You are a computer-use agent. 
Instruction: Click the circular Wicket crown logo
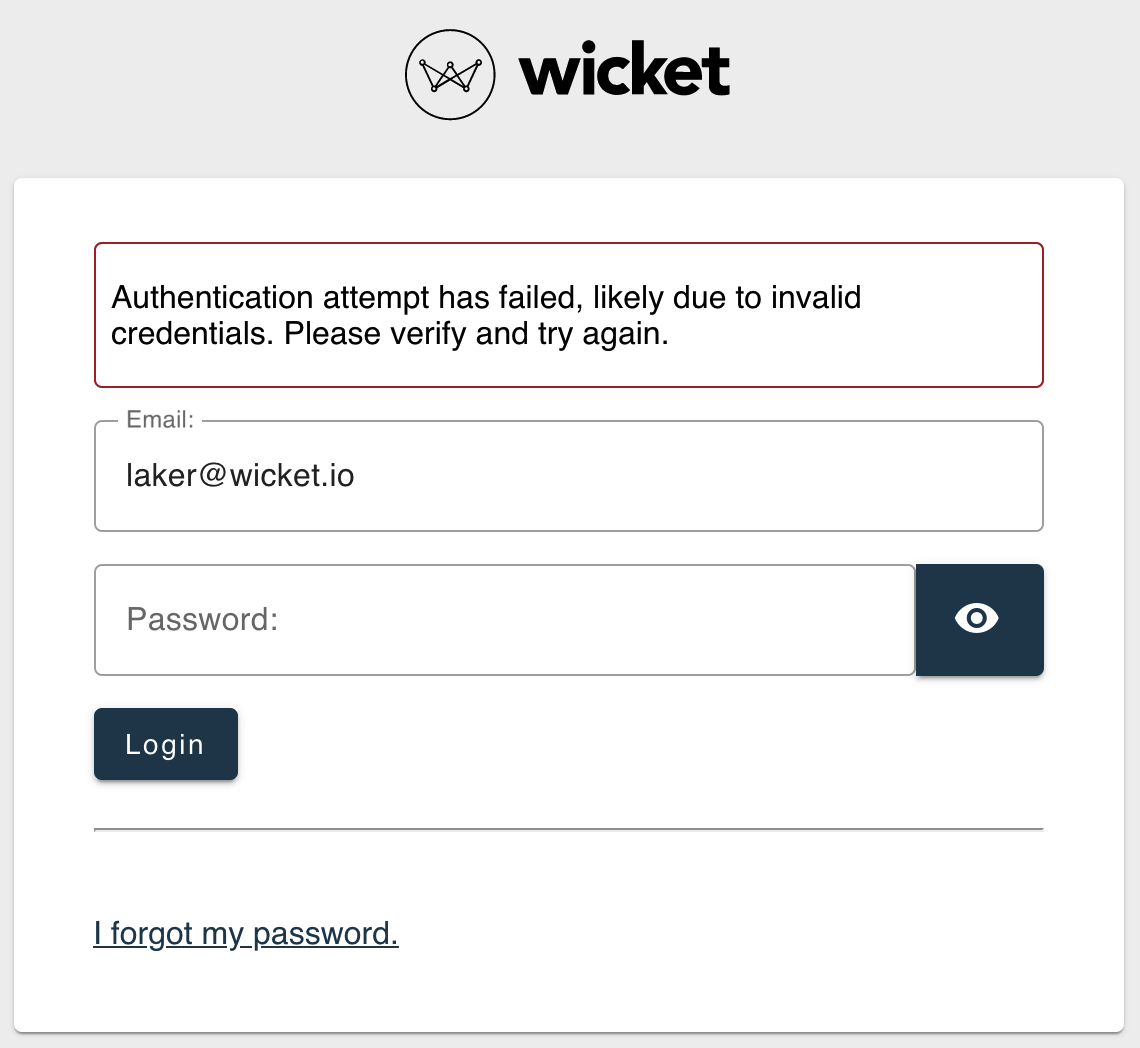pos(450,74)
